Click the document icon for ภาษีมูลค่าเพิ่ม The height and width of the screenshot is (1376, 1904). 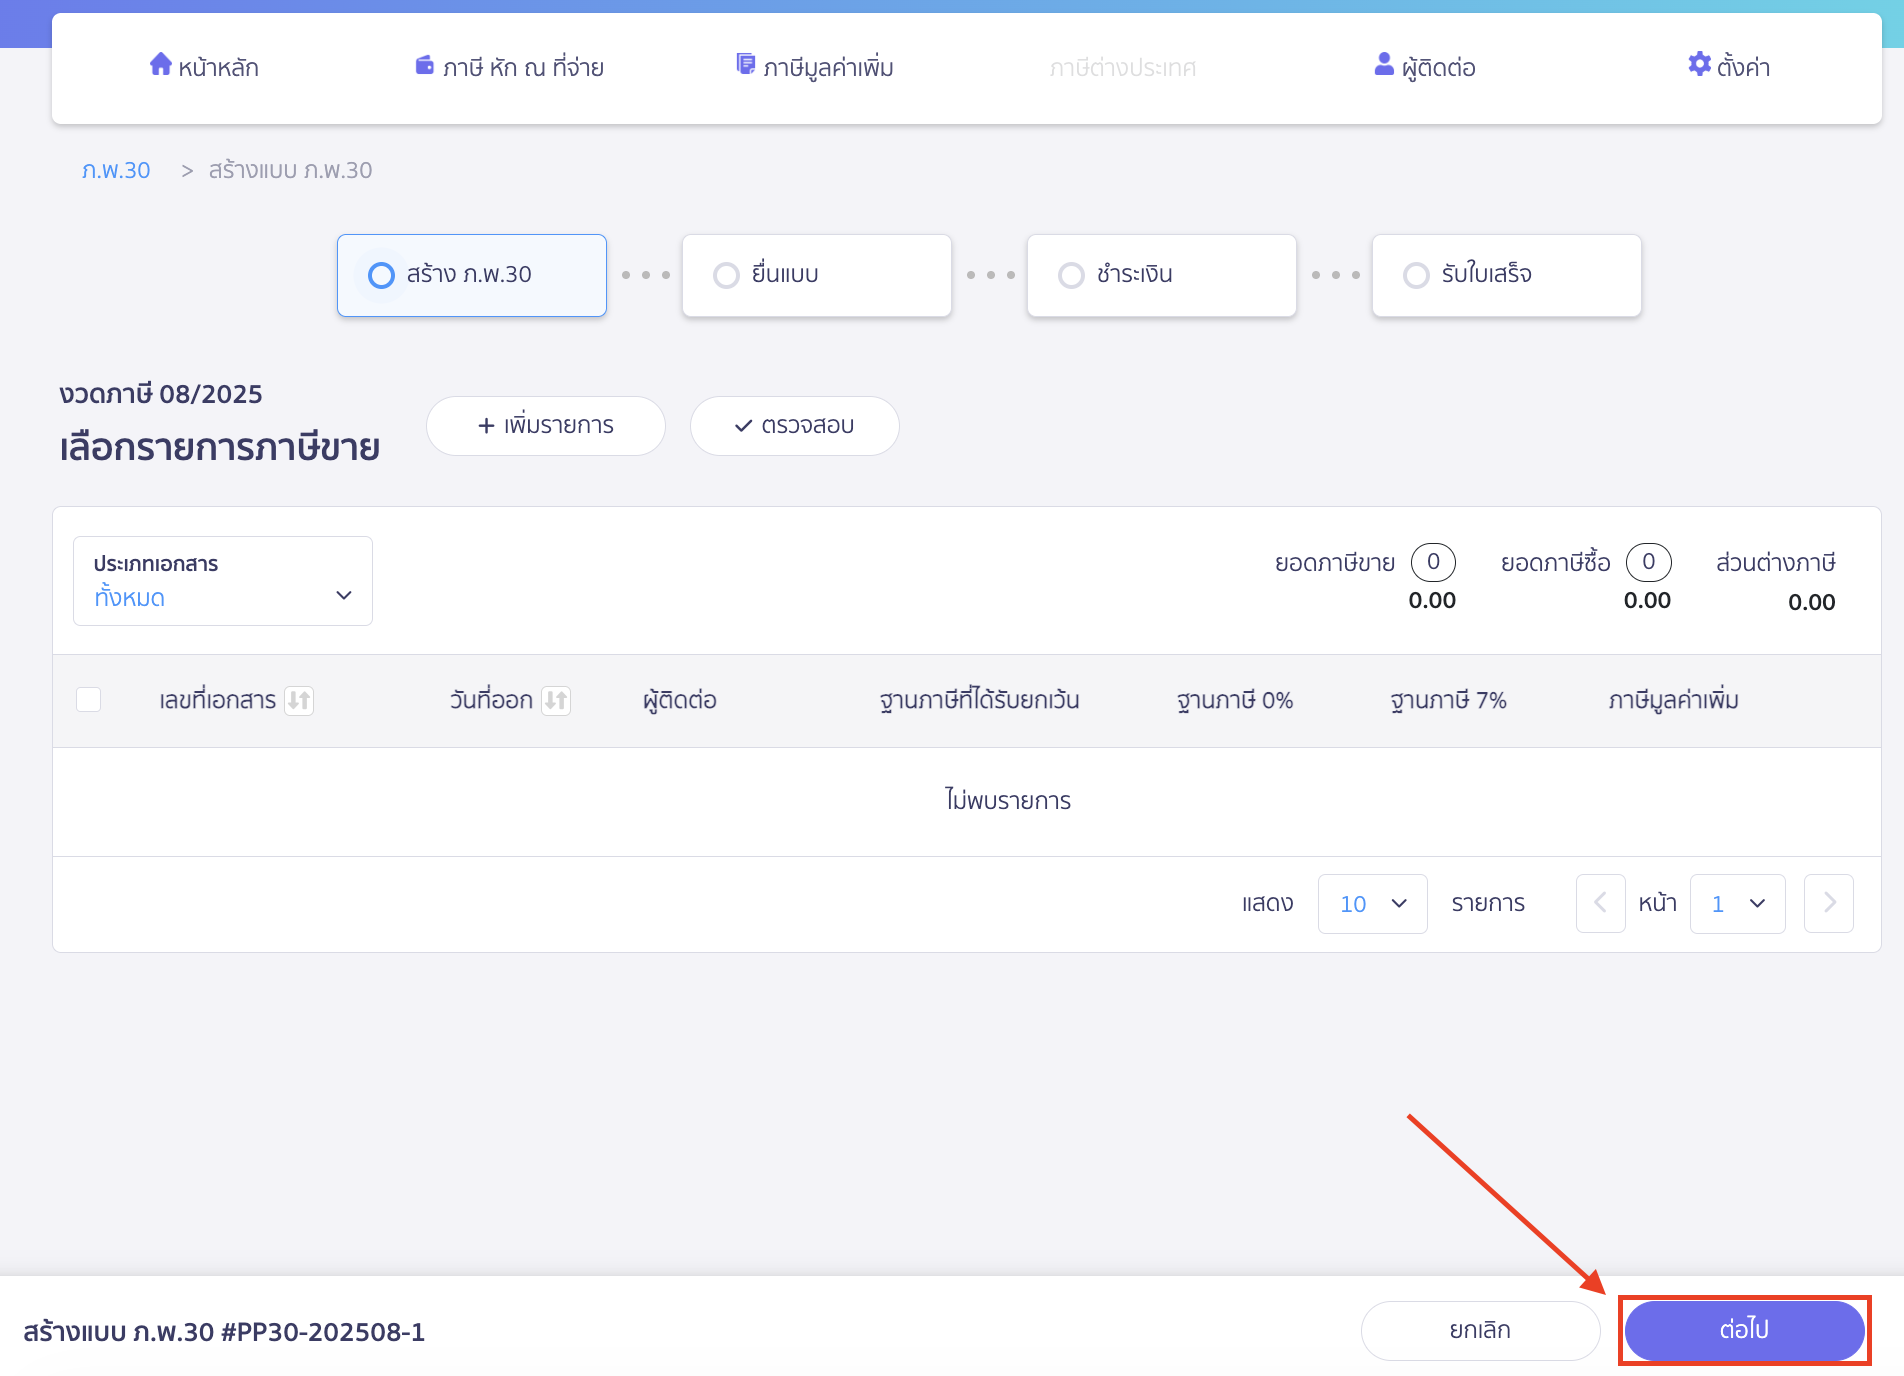click(745, 65)
